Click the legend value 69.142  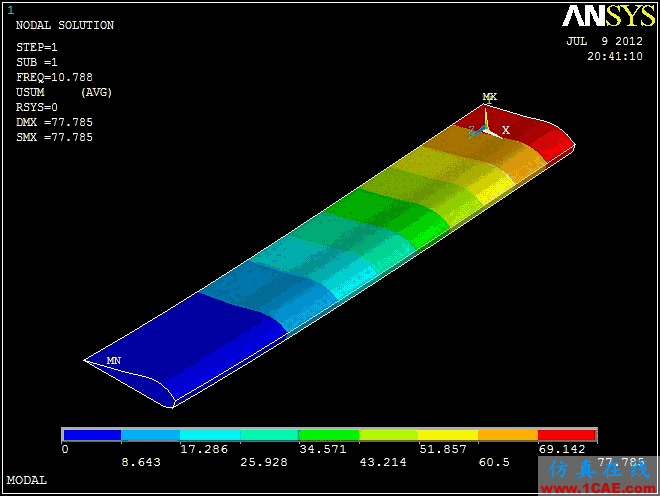[562, 449]
